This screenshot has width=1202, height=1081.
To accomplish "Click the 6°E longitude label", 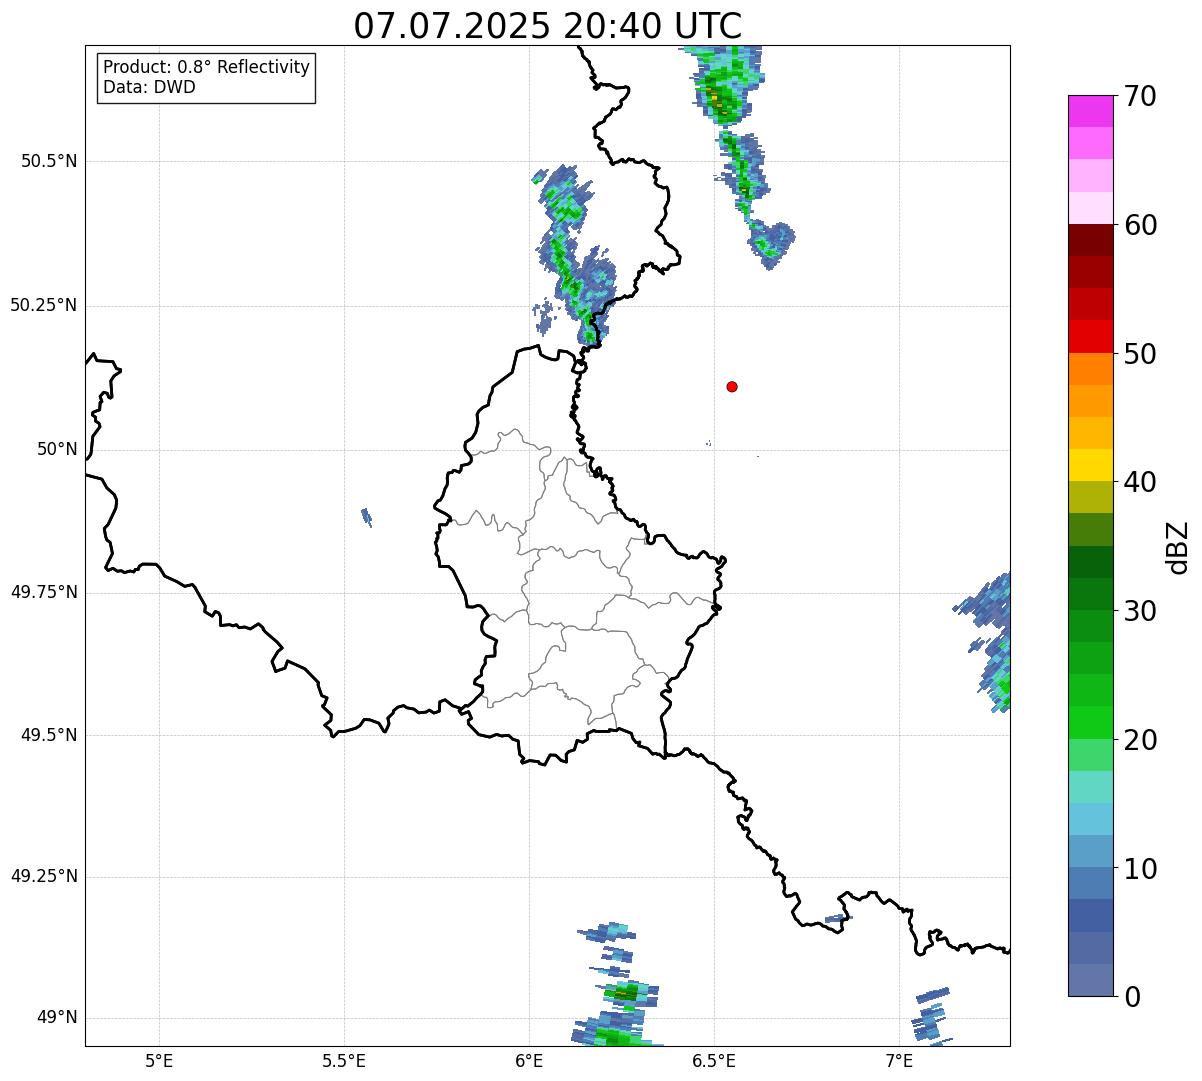I will pos(529,1060).
